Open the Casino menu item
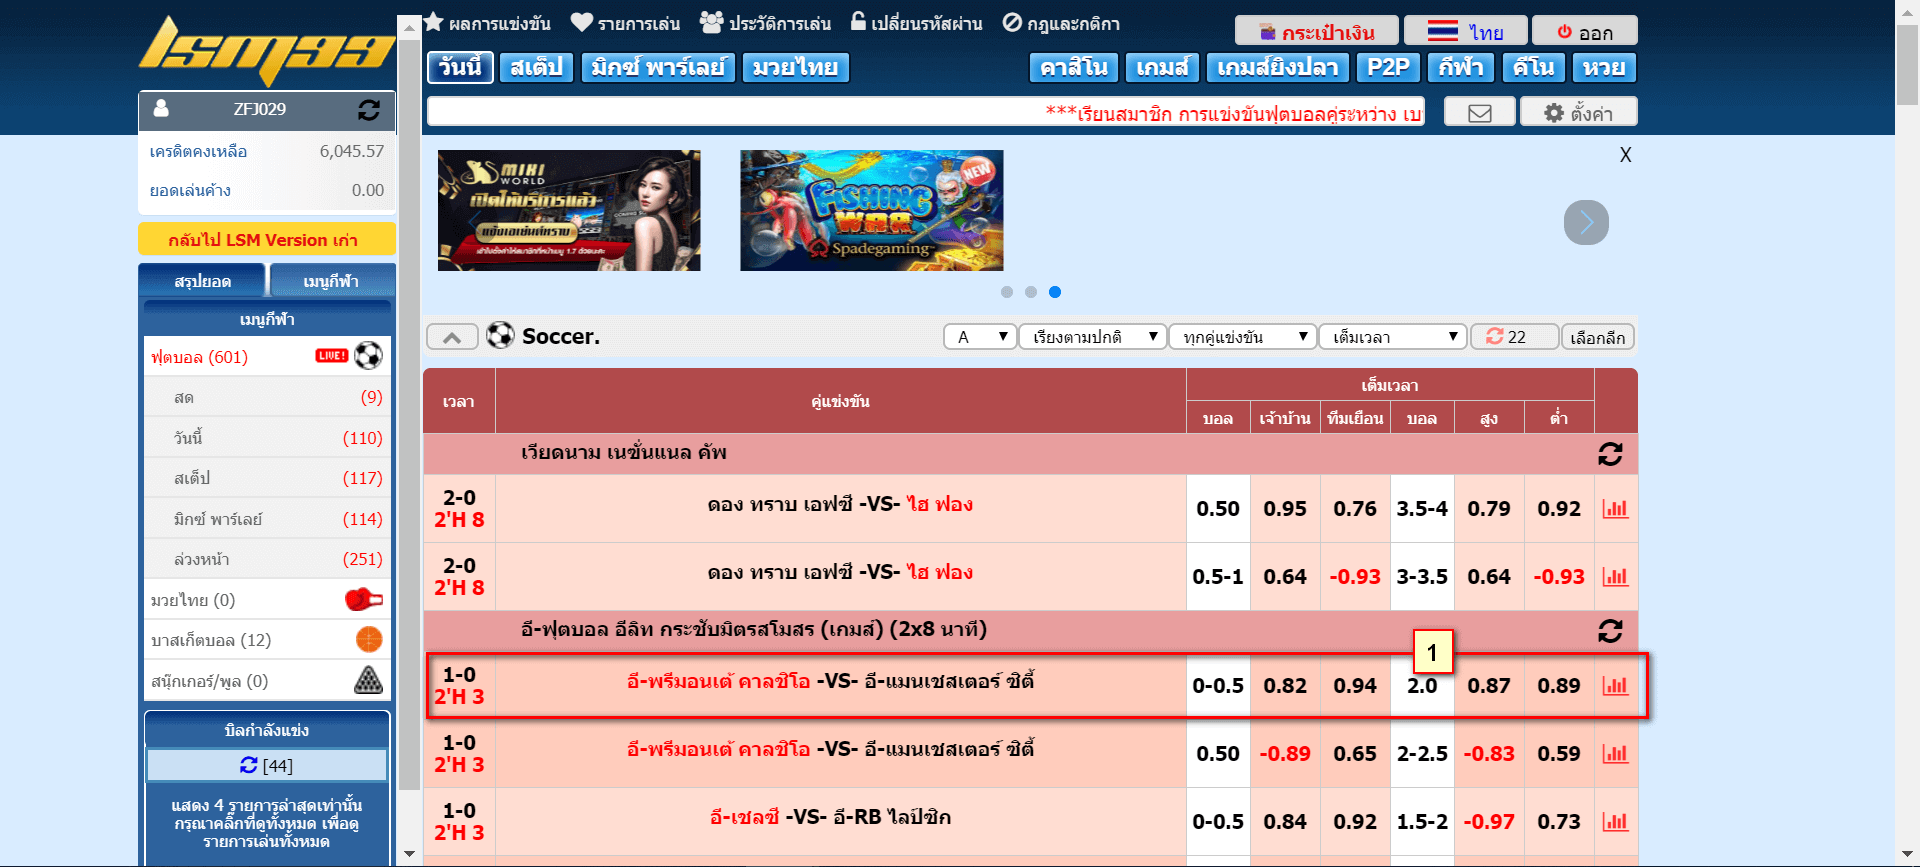The width and height of the screenshot is (1920, 867). 1073,67
